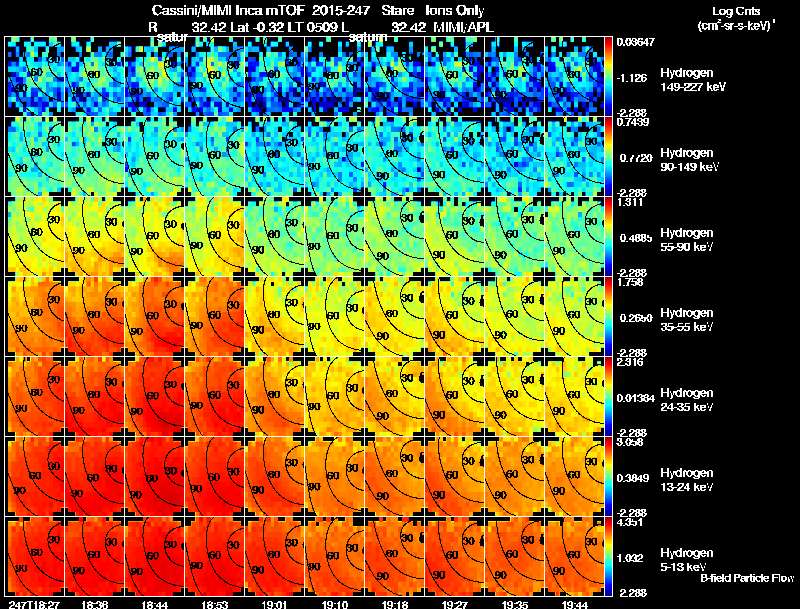Click the 'MIMI/APL' text in header
This screenshot has width=800, height=609.
[463, 27]
